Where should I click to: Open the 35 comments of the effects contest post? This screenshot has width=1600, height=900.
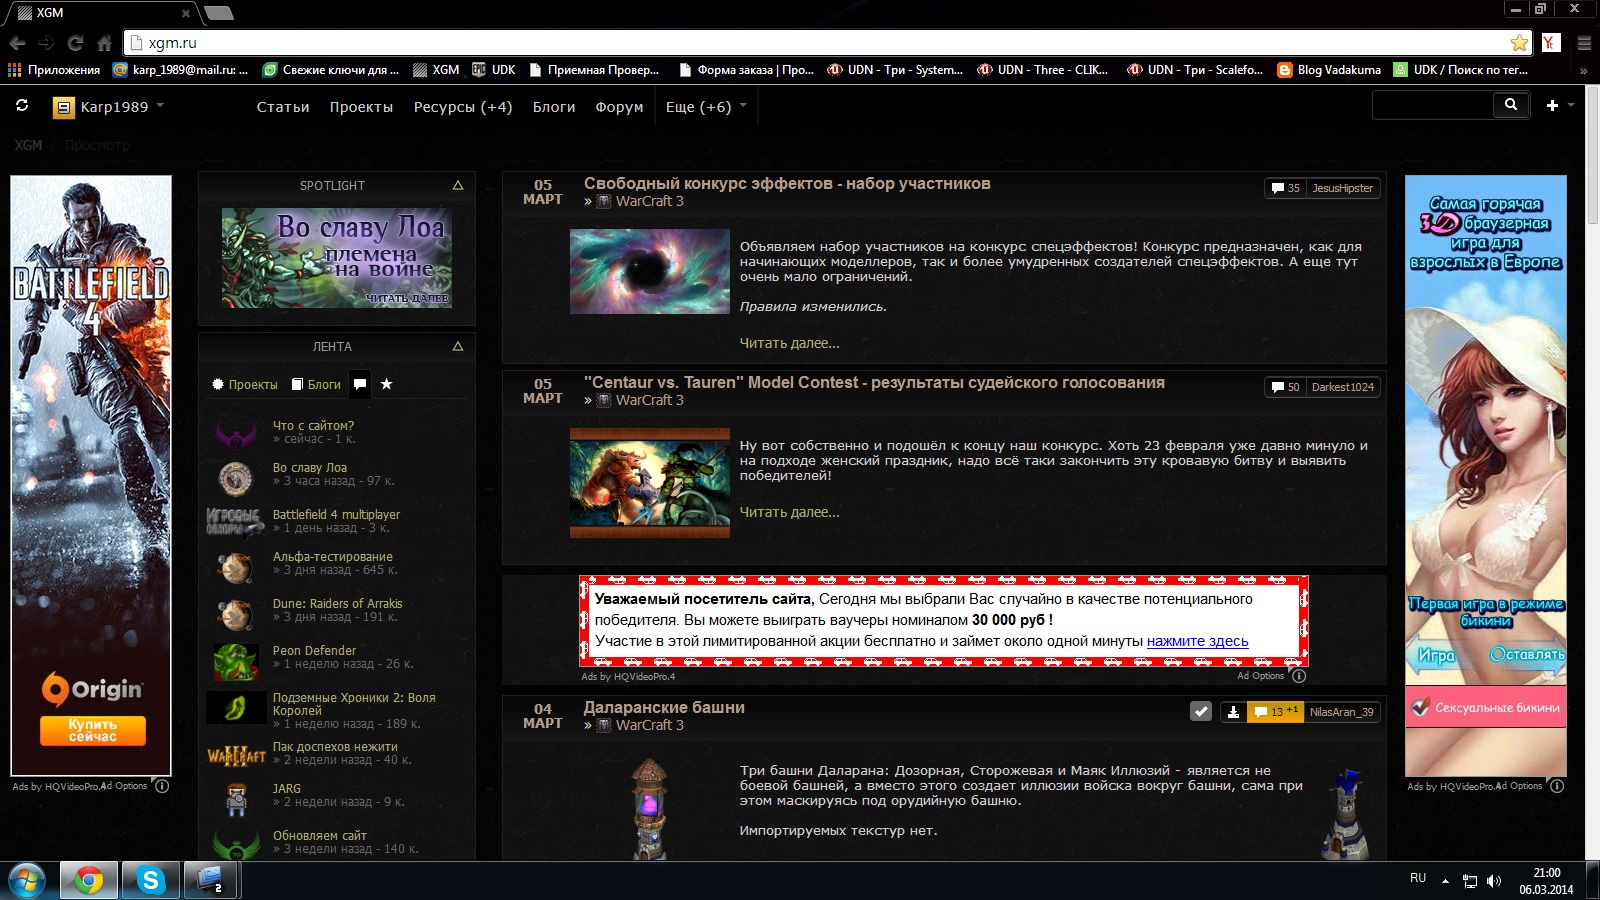coord(1285,188)
